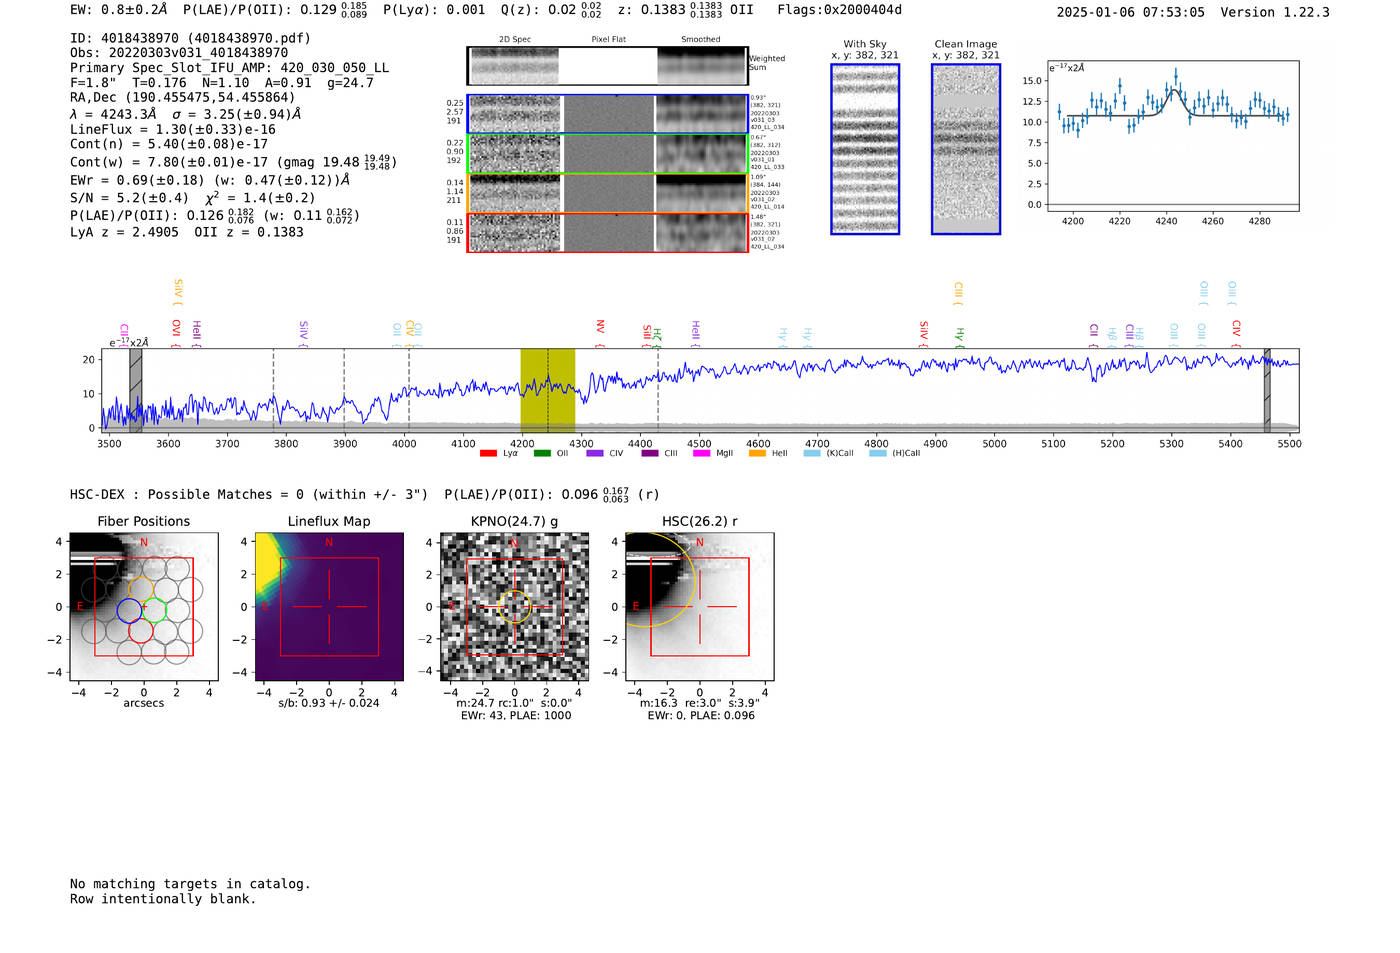Click the yellow aperture circle in KPNO g image

point(514,606)
